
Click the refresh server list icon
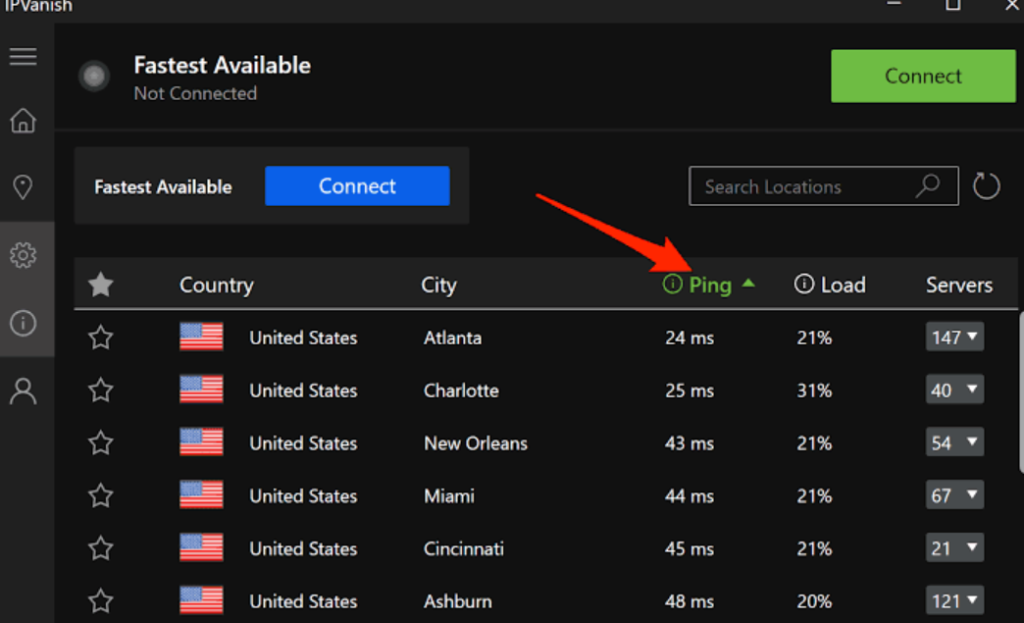[986, 186]
